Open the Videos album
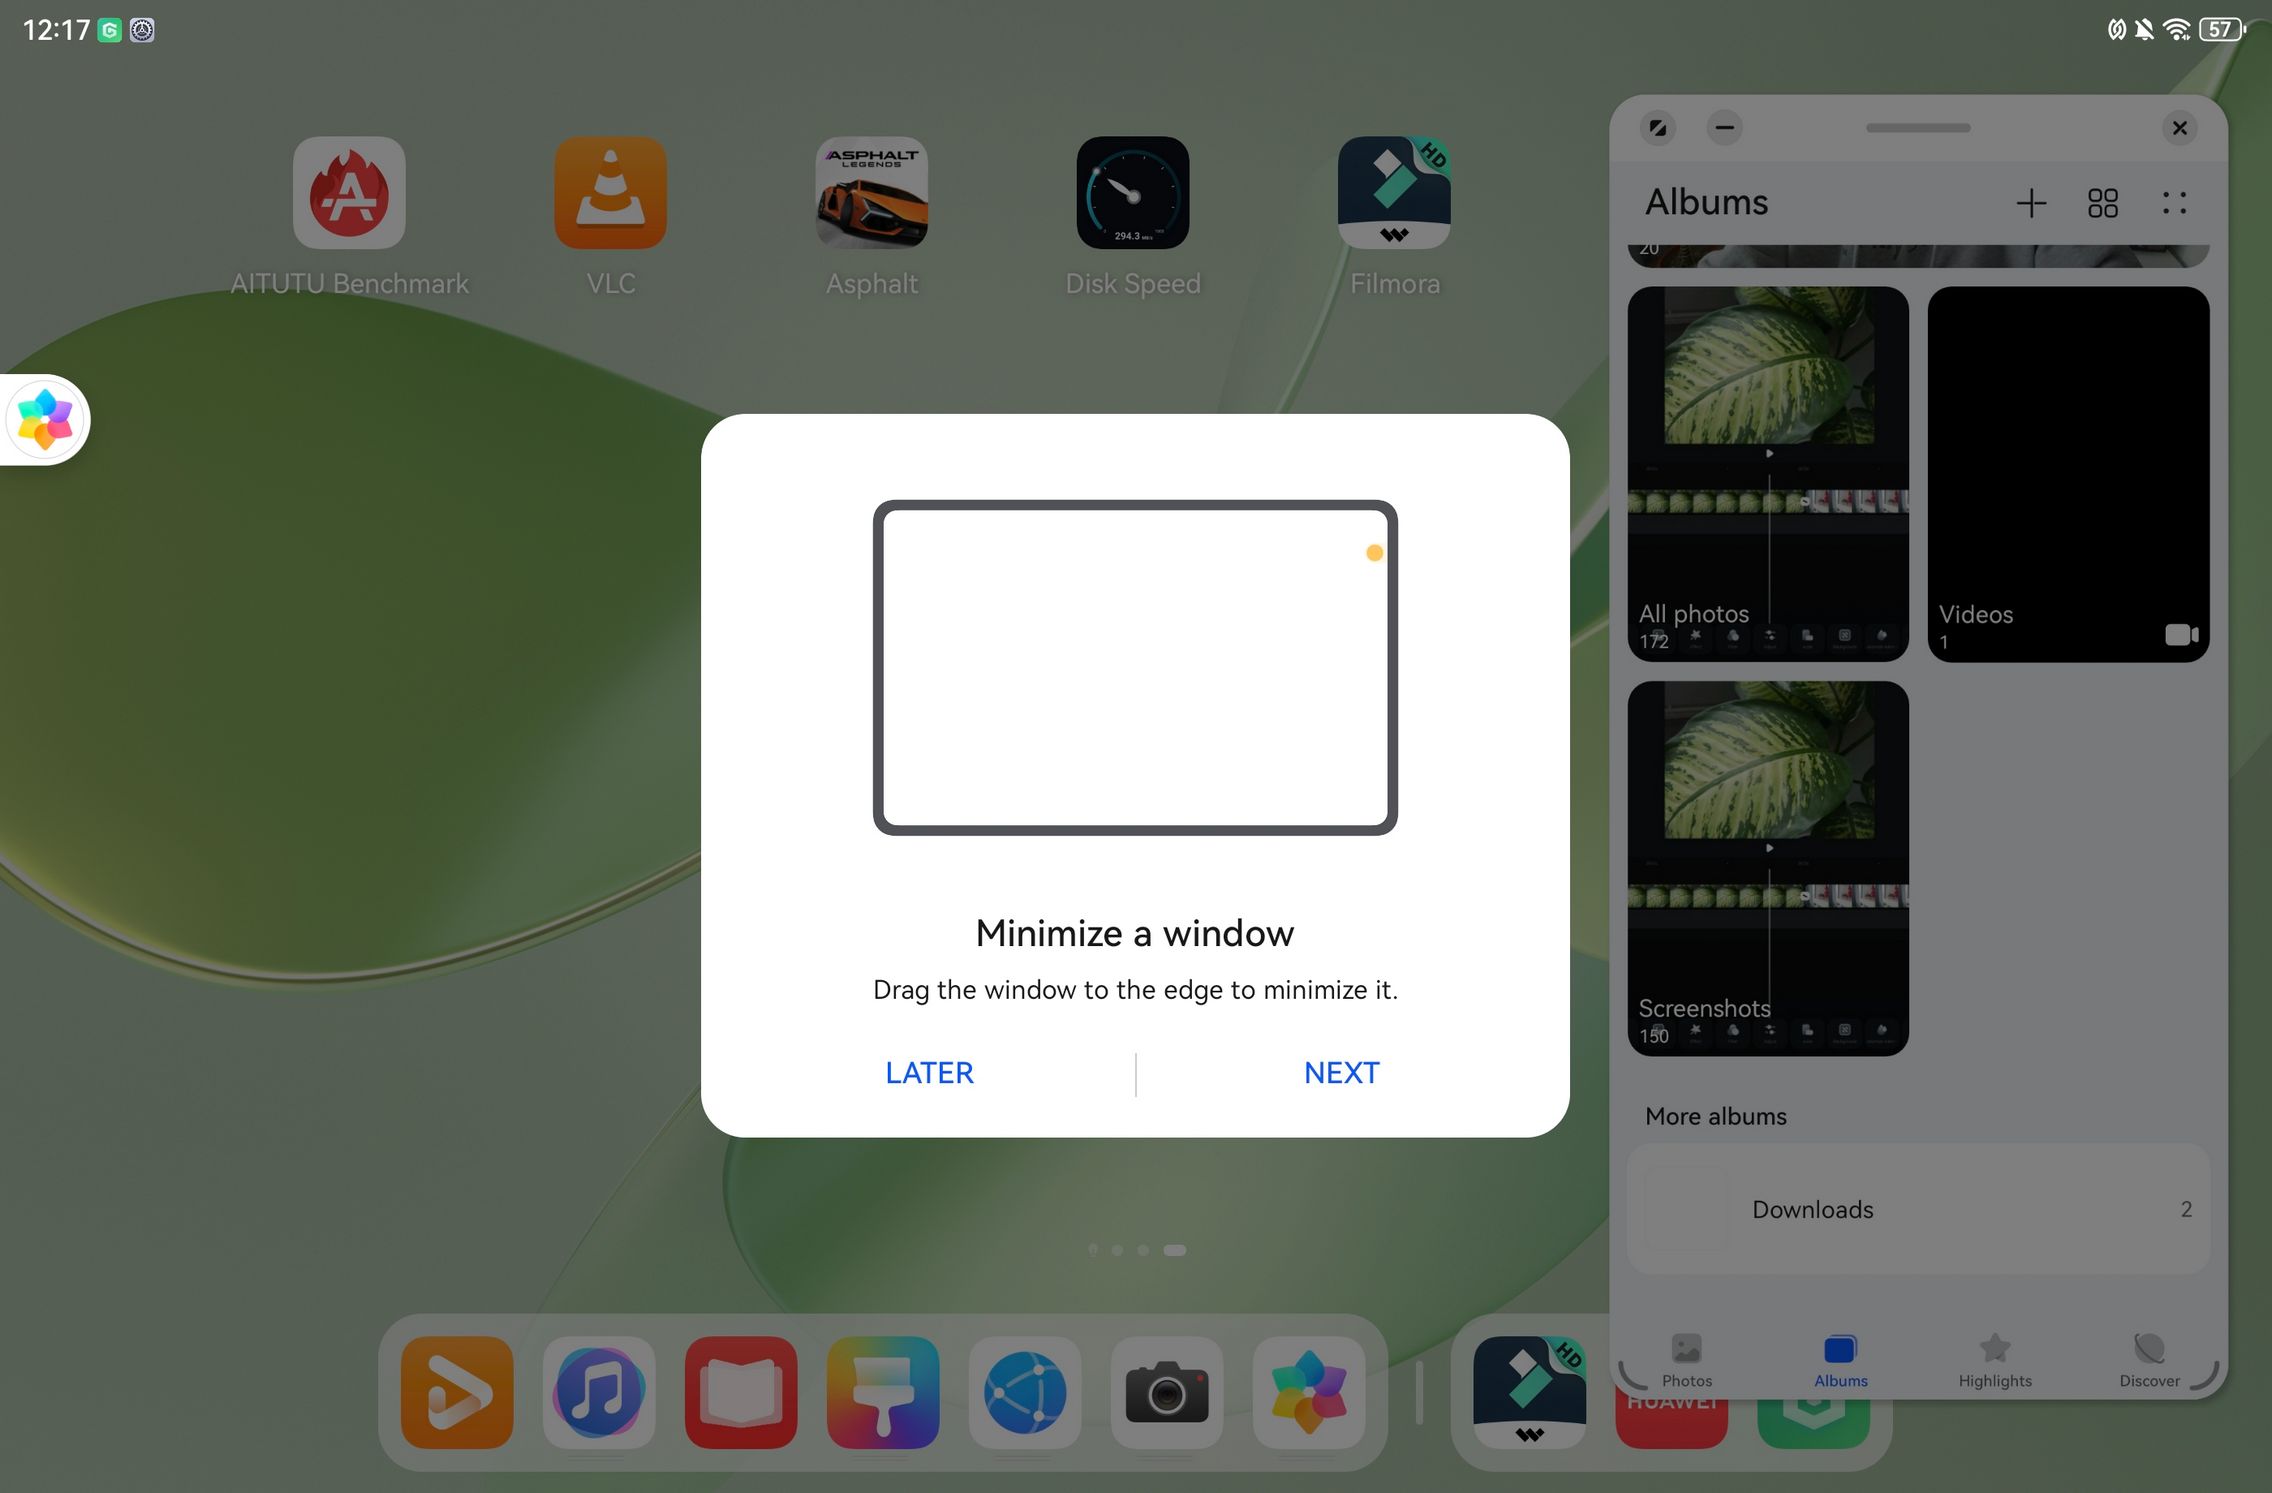 tap(2068, 473)
